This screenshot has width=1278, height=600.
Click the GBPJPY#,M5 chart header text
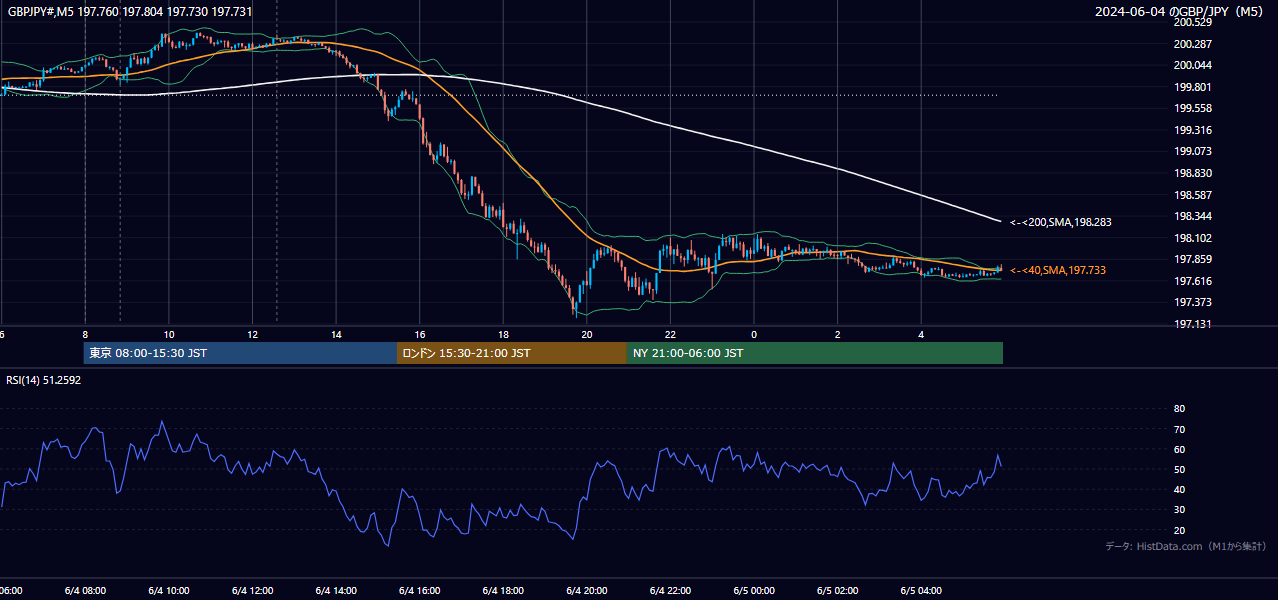tap(130, 11)
